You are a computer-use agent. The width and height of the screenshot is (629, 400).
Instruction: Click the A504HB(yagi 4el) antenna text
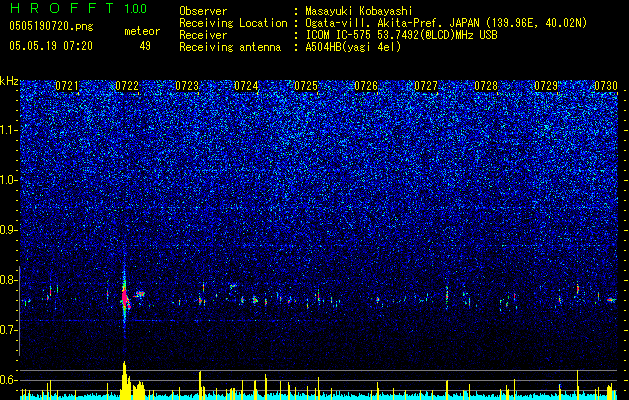tap(353, 47)
